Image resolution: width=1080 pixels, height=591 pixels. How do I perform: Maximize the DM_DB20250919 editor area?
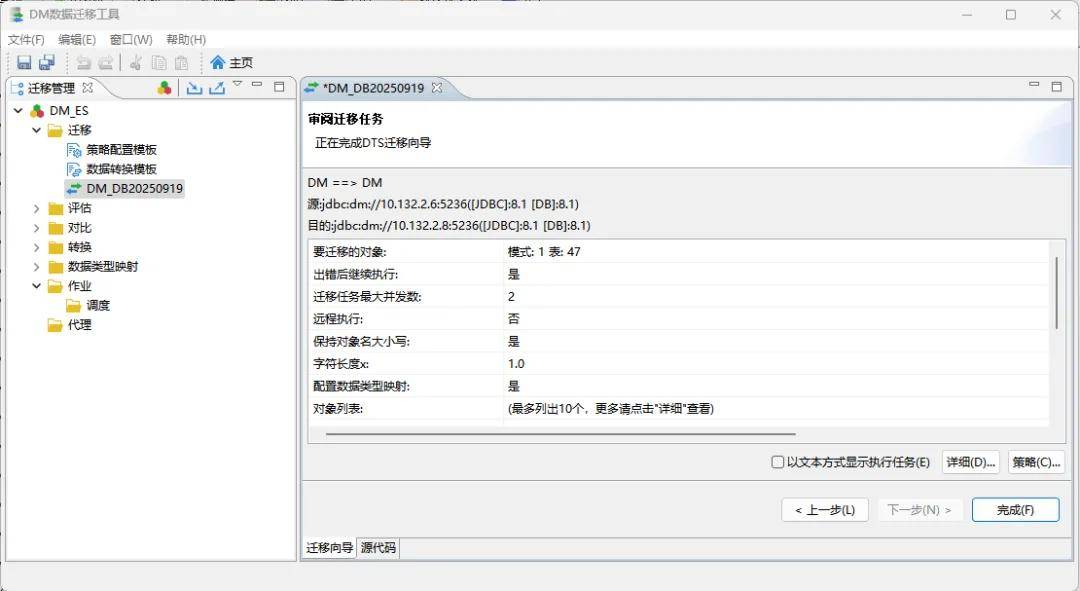click(1057, 86)
